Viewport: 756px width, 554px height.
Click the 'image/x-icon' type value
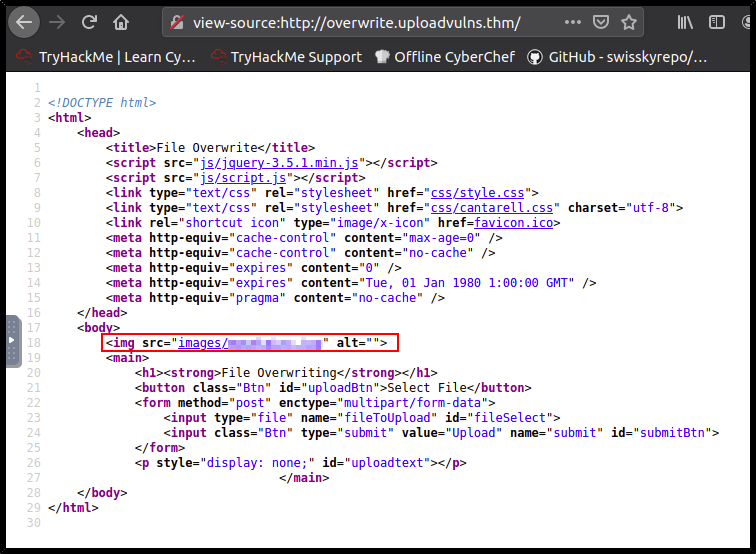(380, 223)
